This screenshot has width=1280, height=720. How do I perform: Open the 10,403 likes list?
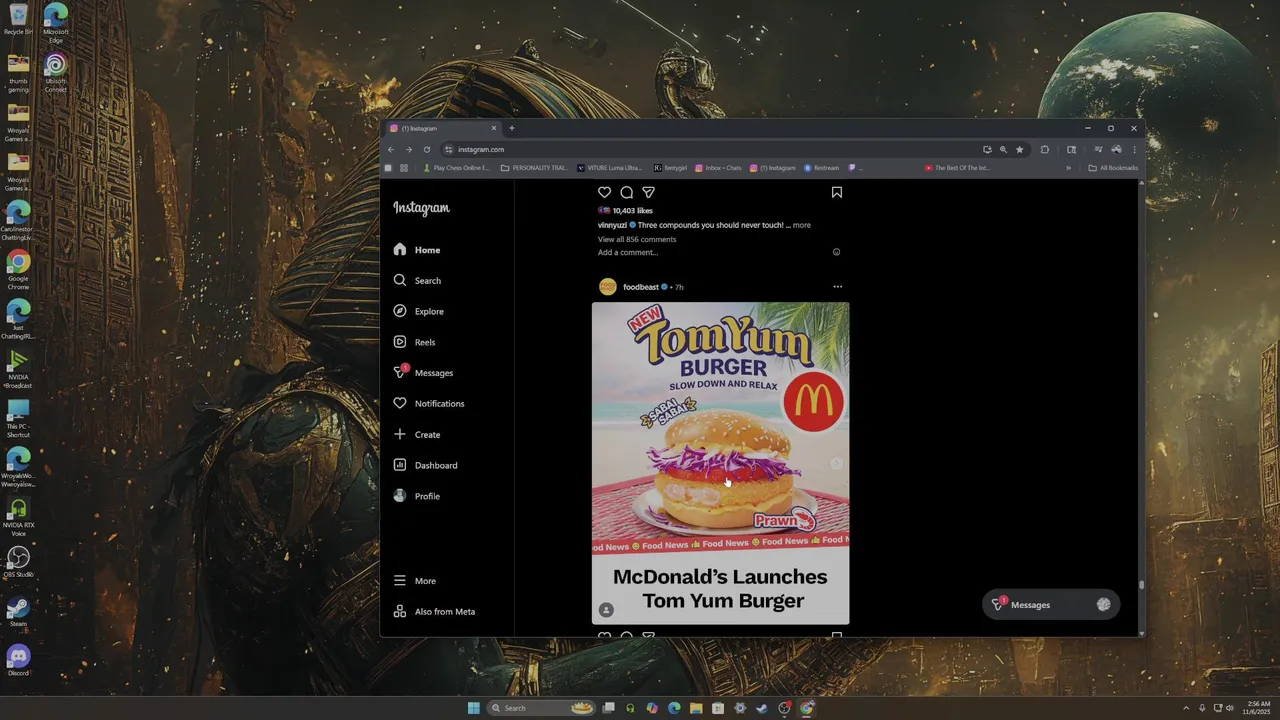point(632,211)
